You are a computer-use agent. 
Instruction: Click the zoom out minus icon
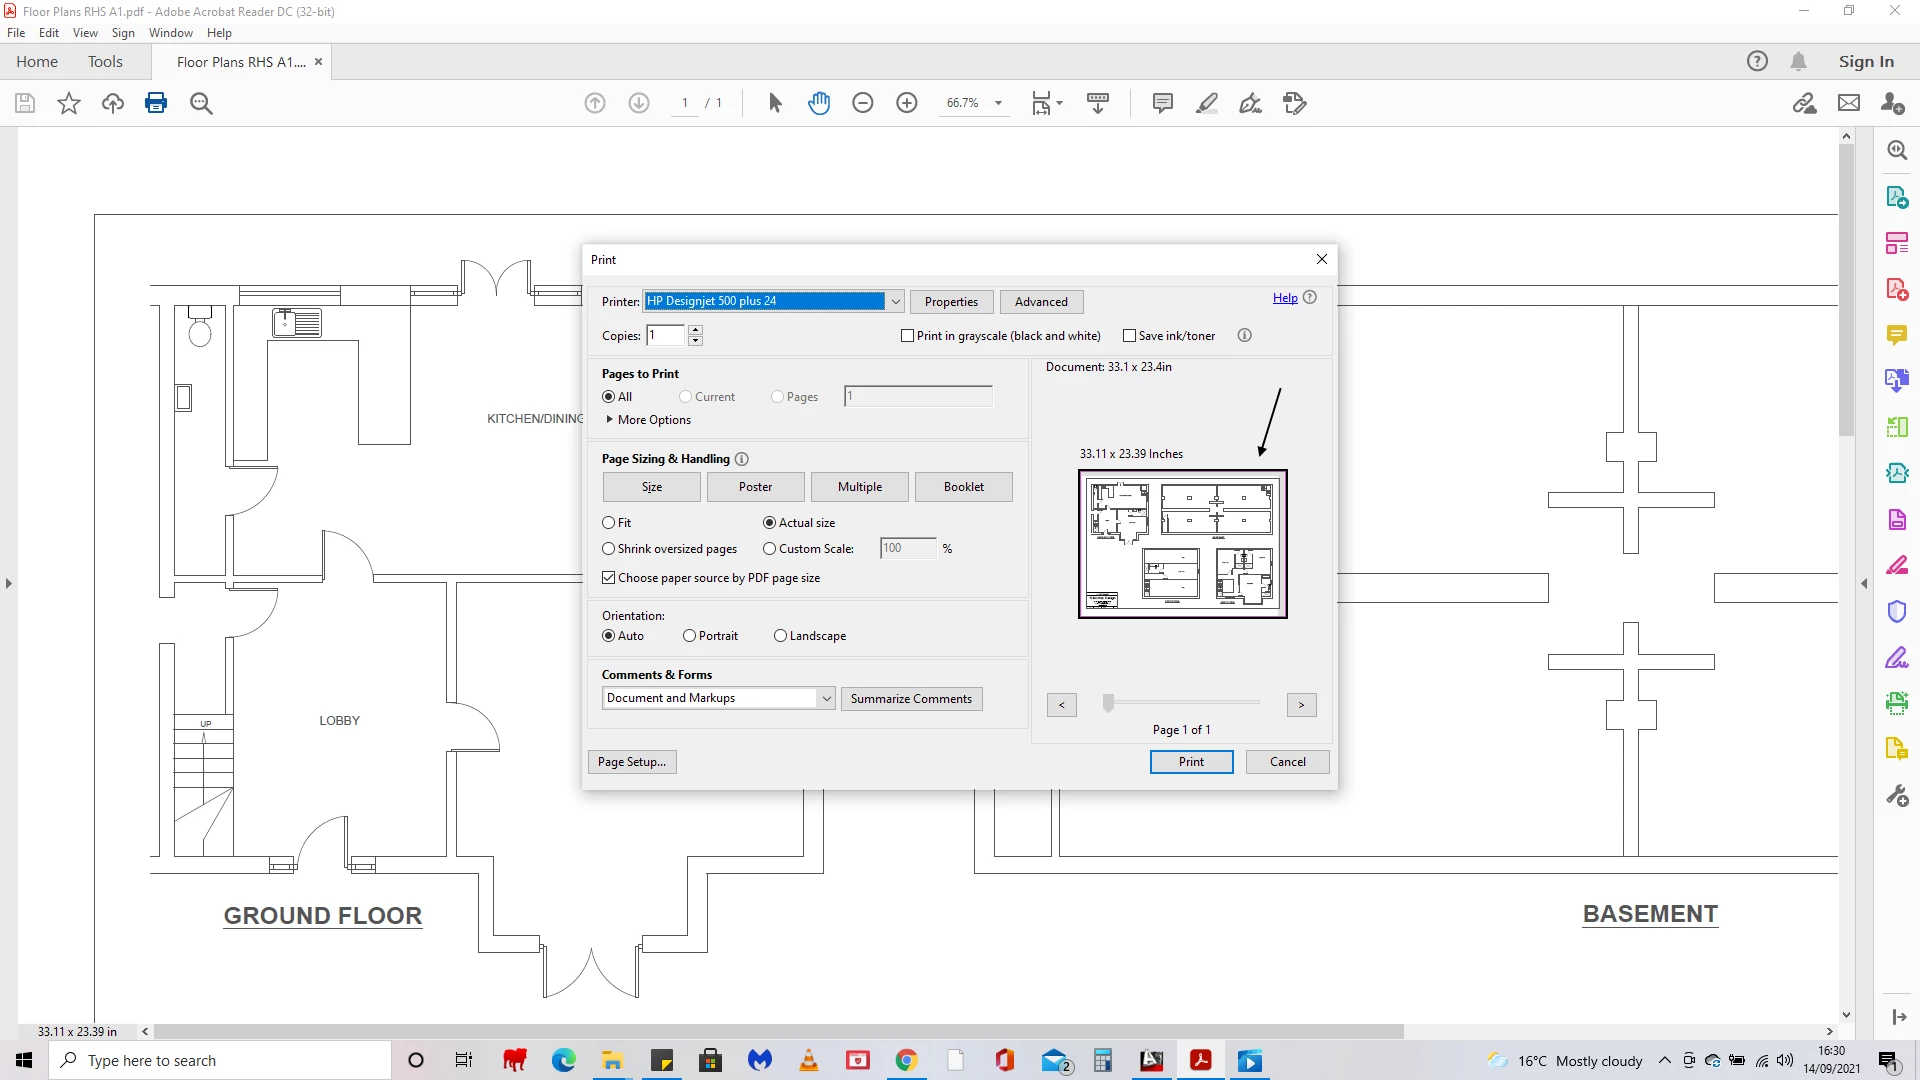tap(863, 103)
